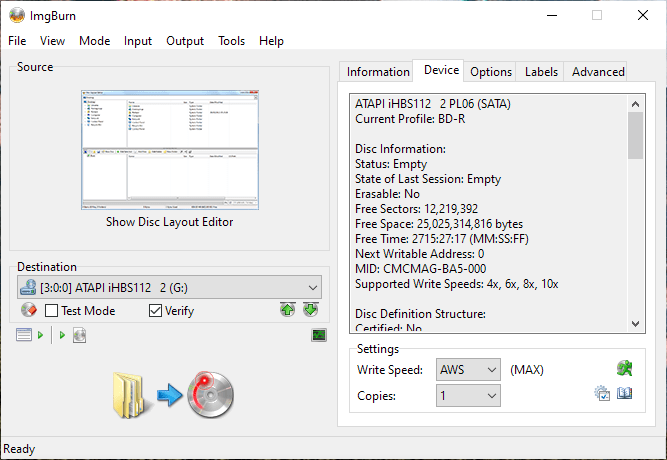667x460 pixels.
Task: Show the graph data monitor icon
Action: 319,335
